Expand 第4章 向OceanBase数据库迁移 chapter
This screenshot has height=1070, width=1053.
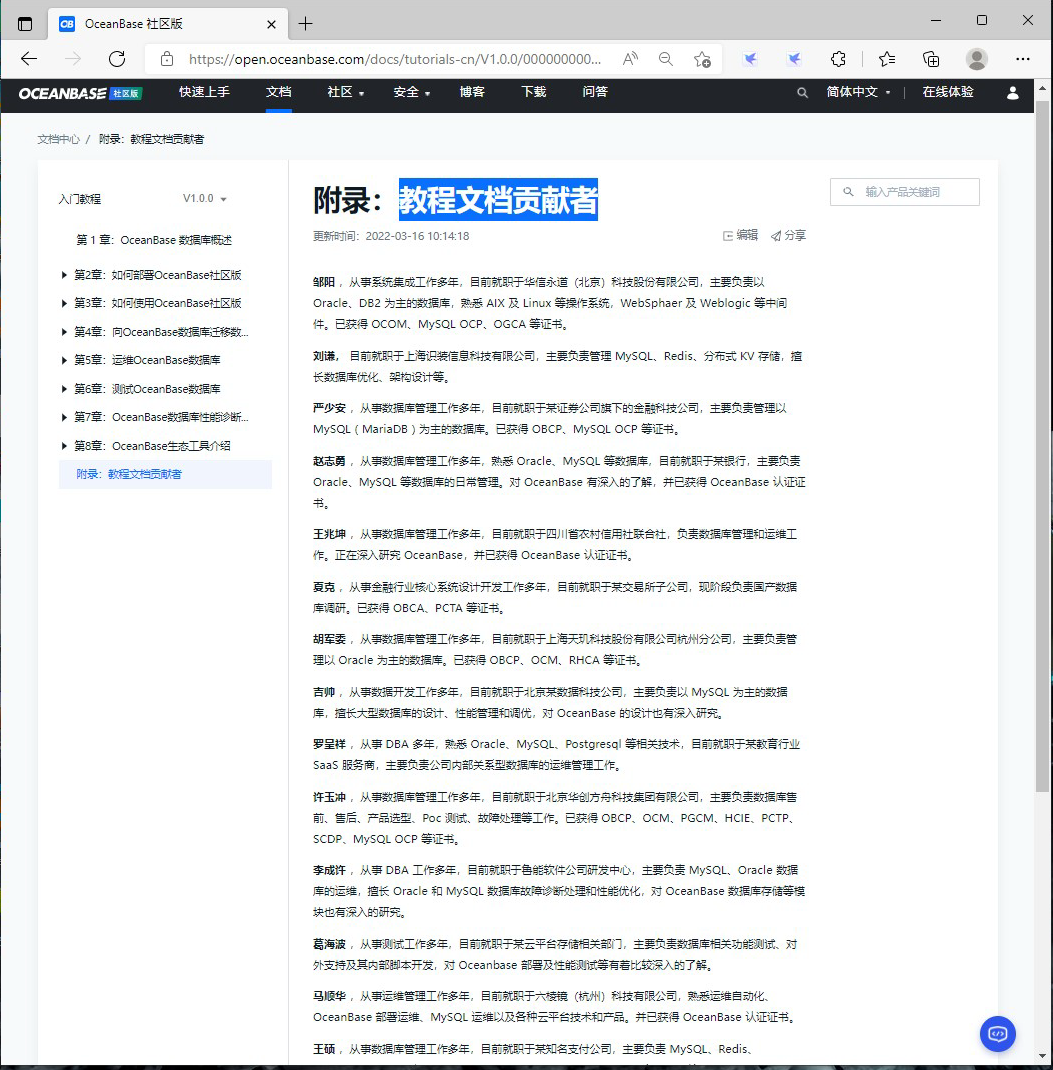tap(155, 332)
